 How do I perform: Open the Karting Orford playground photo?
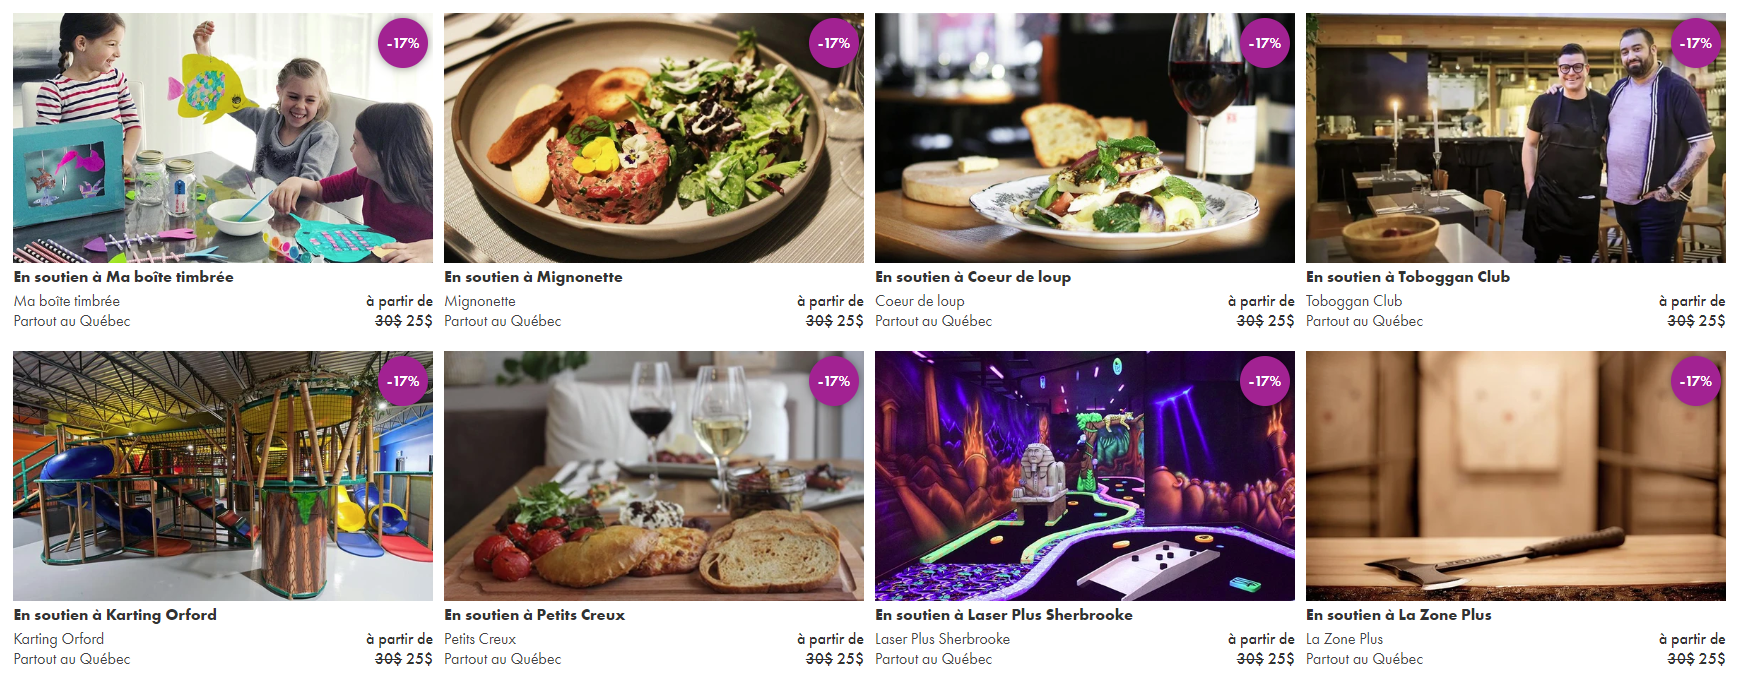coord(223,476)
